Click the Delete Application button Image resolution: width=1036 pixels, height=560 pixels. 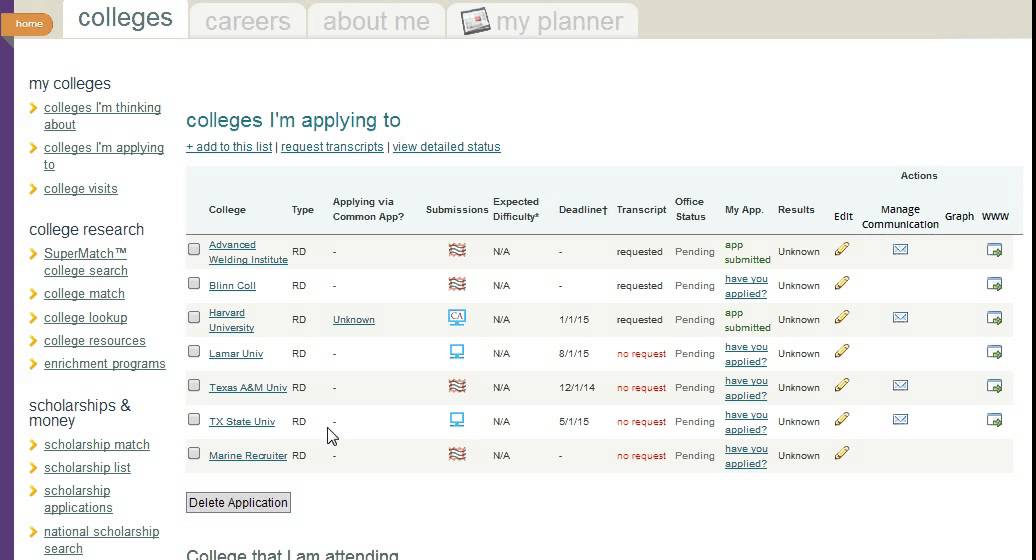[238, 503]
